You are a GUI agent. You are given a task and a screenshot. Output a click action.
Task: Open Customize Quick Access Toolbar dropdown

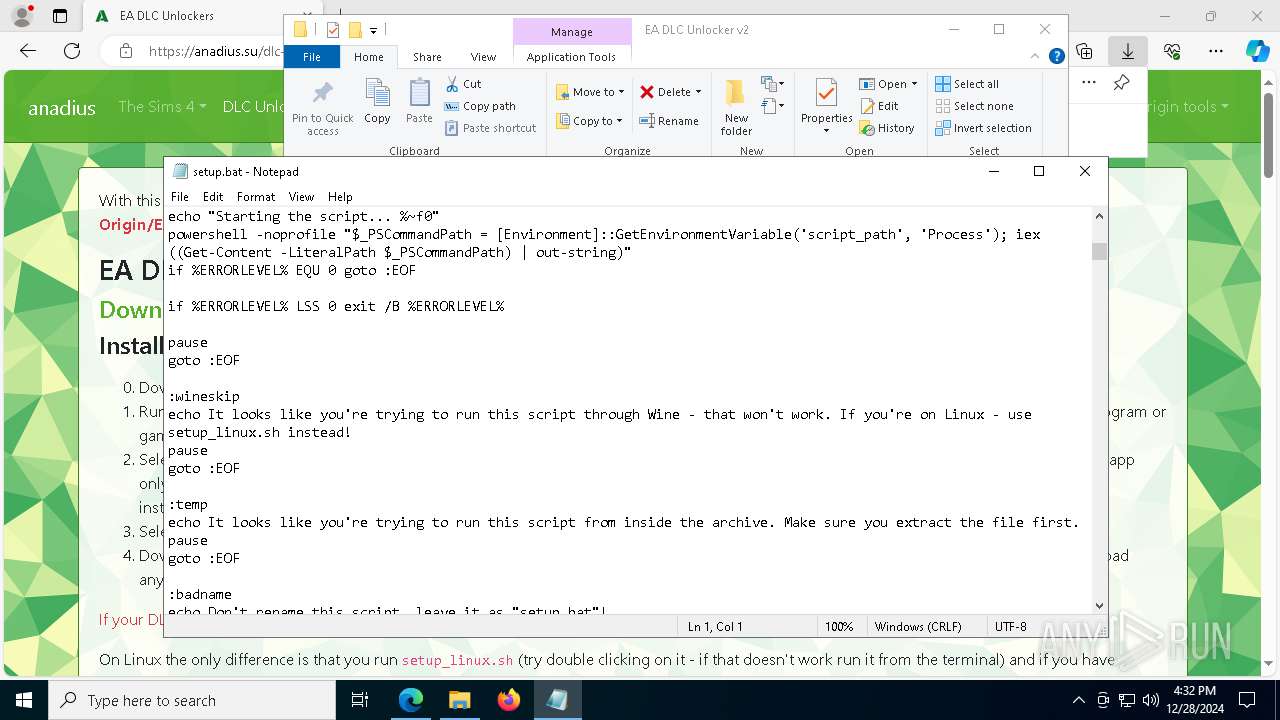373,31
